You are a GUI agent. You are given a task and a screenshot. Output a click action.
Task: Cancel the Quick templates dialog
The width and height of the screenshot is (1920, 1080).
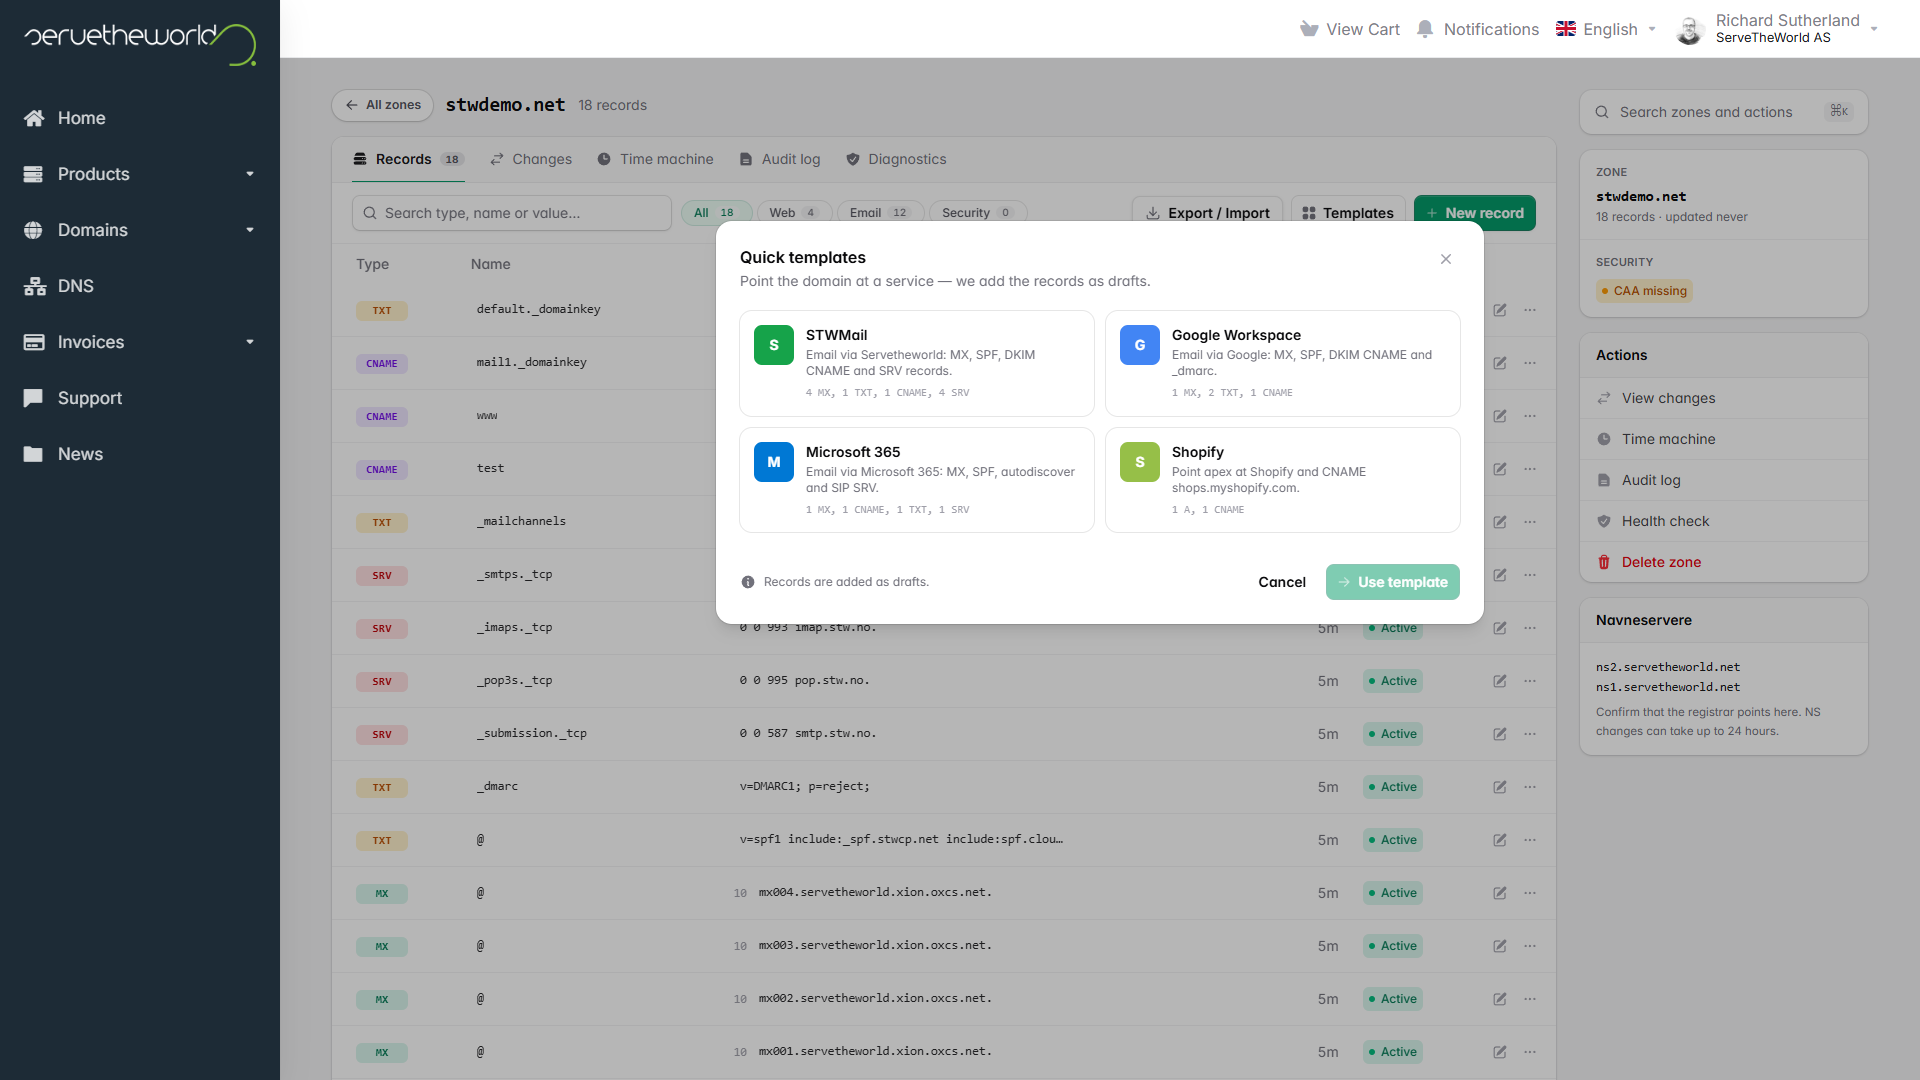(1282, 582)
